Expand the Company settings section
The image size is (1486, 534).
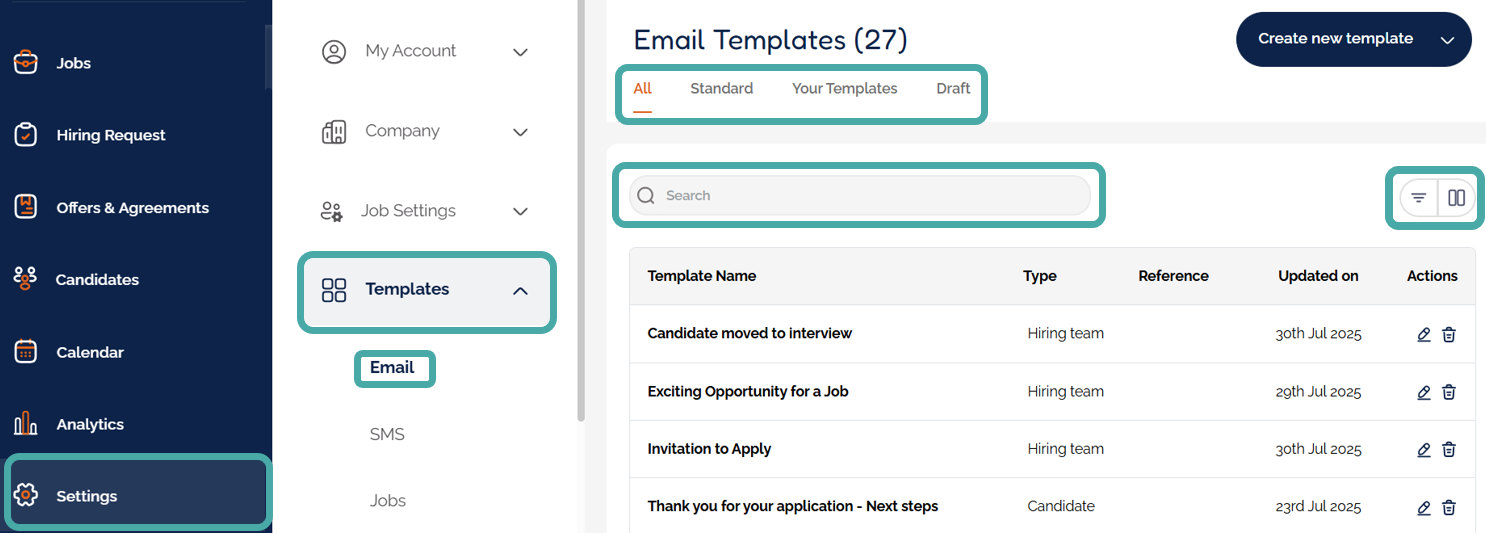pyautogui.click(x=520, y=132)
